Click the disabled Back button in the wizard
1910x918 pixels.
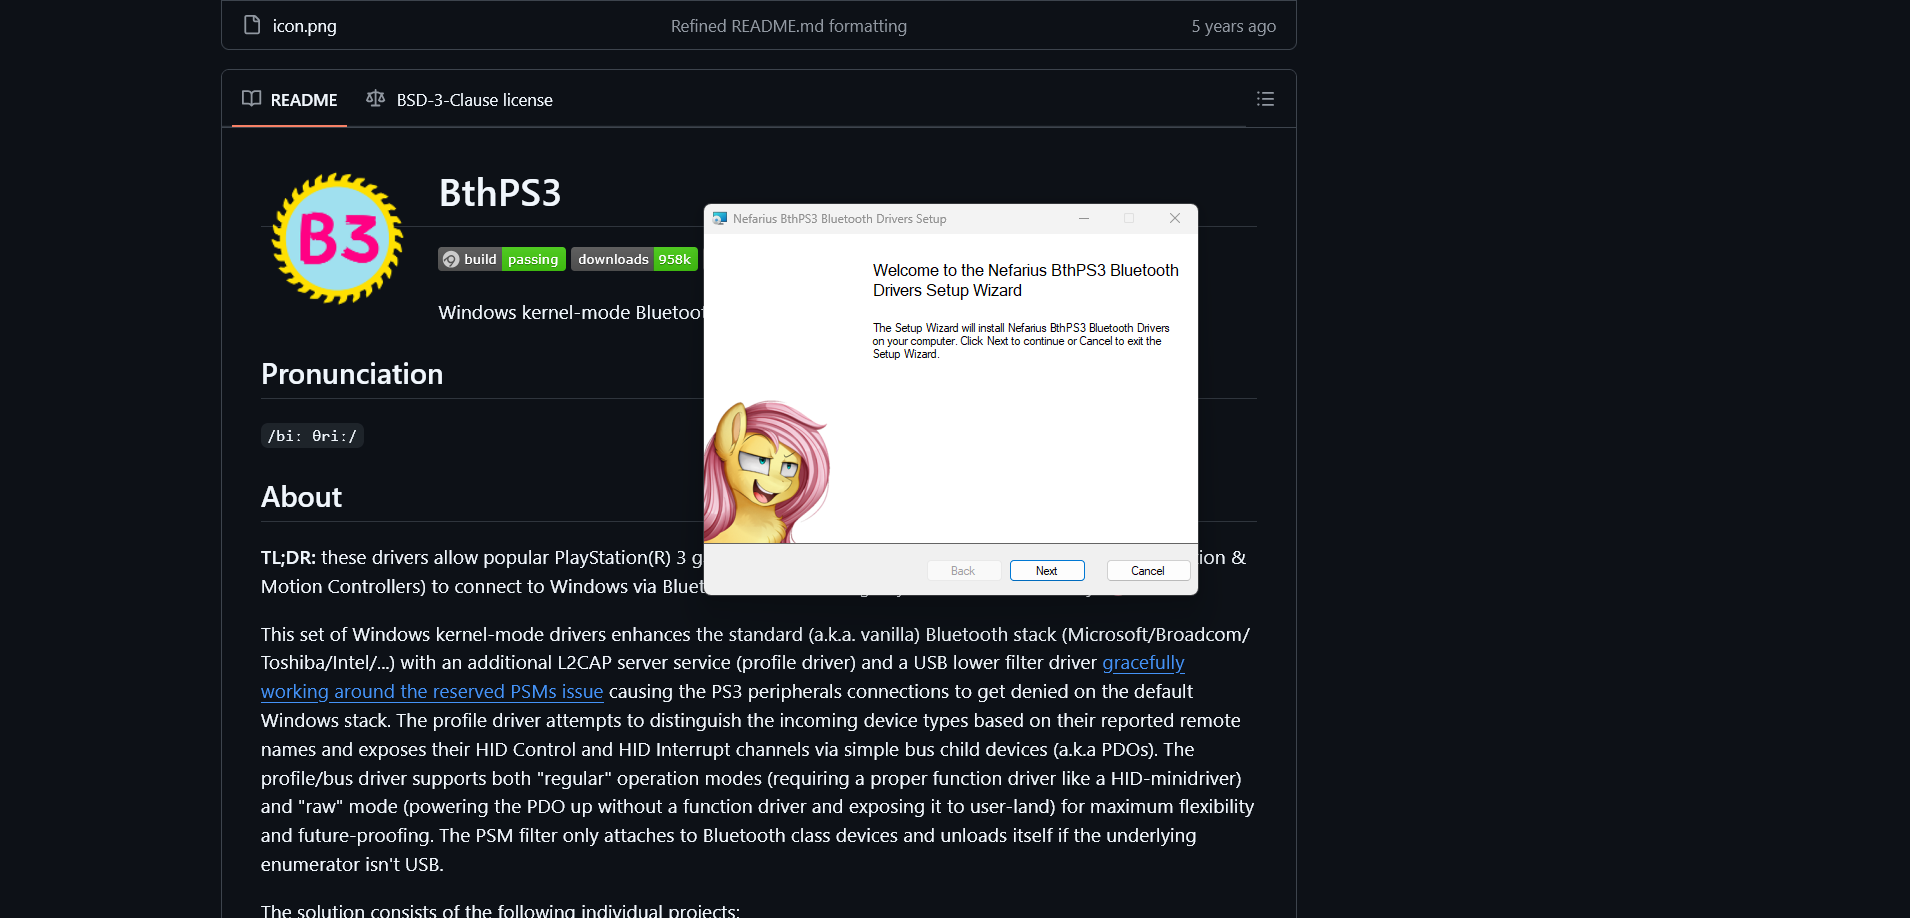[963, 571]
